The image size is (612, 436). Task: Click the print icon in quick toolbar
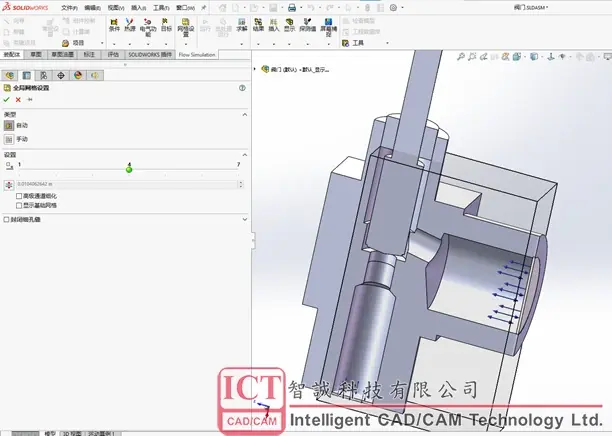pyautogui.click(x=292, y=7)
